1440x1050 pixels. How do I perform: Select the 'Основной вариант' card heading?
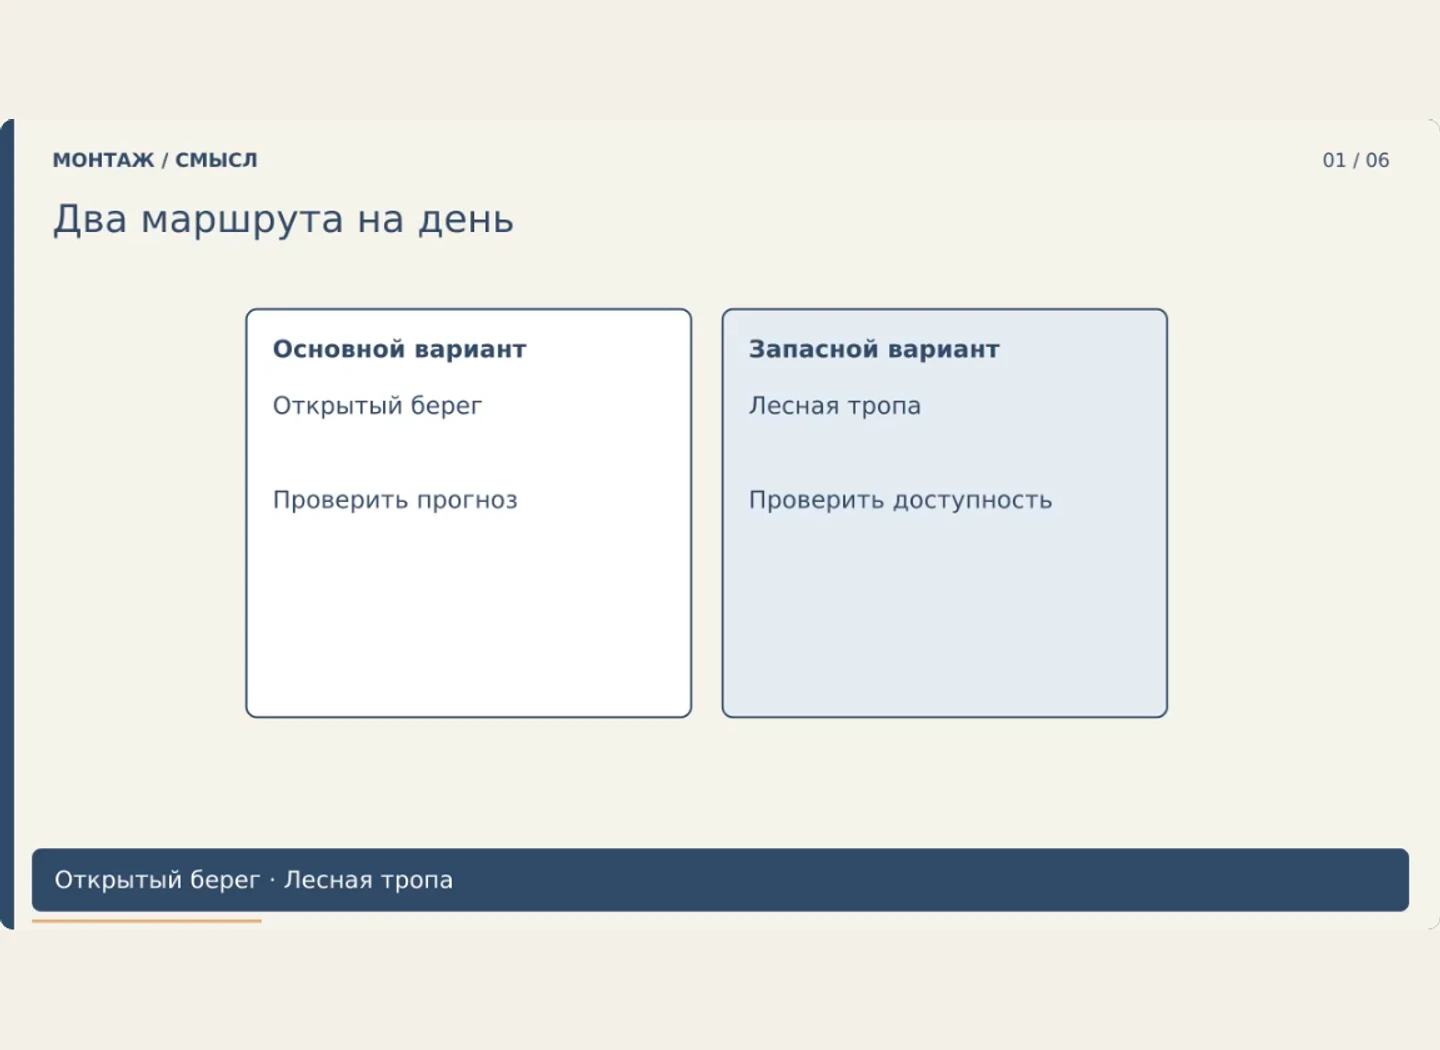(x=399, y=349)
